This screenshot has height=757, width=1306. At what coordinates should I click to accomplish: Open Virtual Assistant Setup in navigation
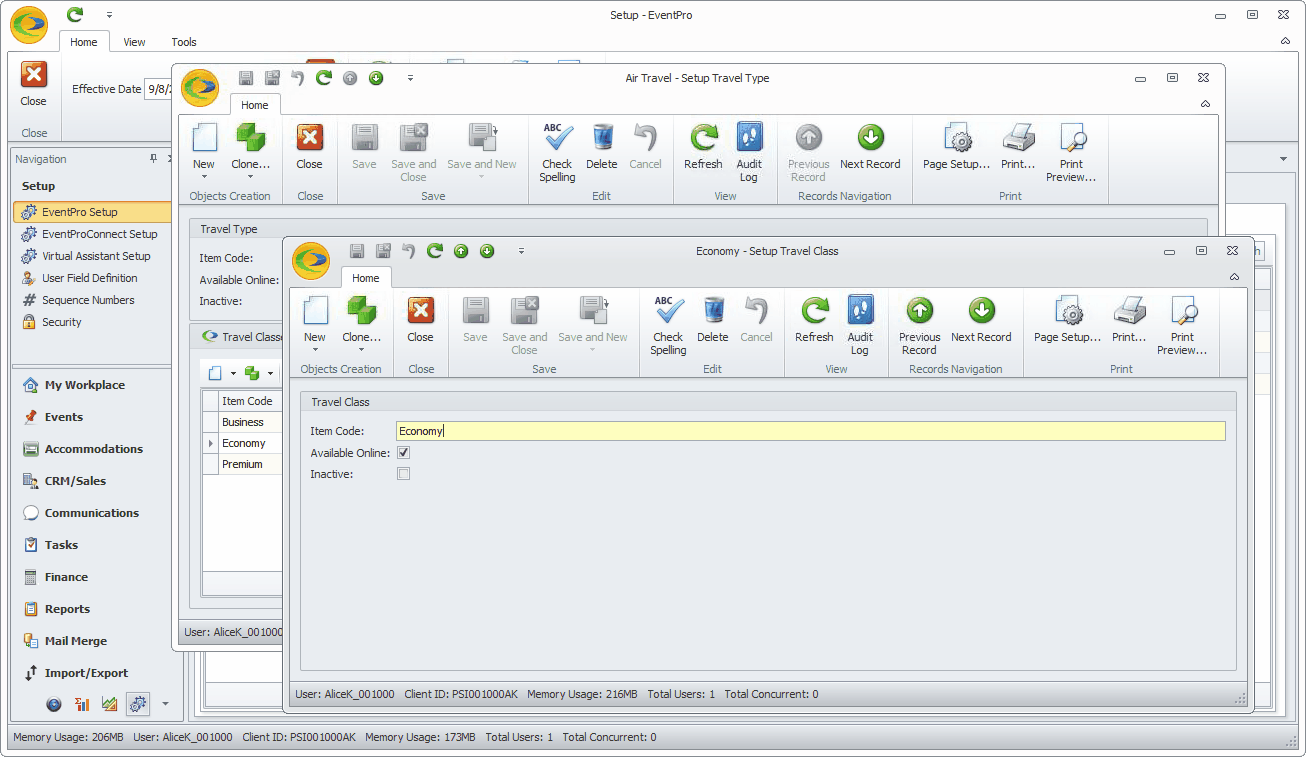tap(93, 256)
